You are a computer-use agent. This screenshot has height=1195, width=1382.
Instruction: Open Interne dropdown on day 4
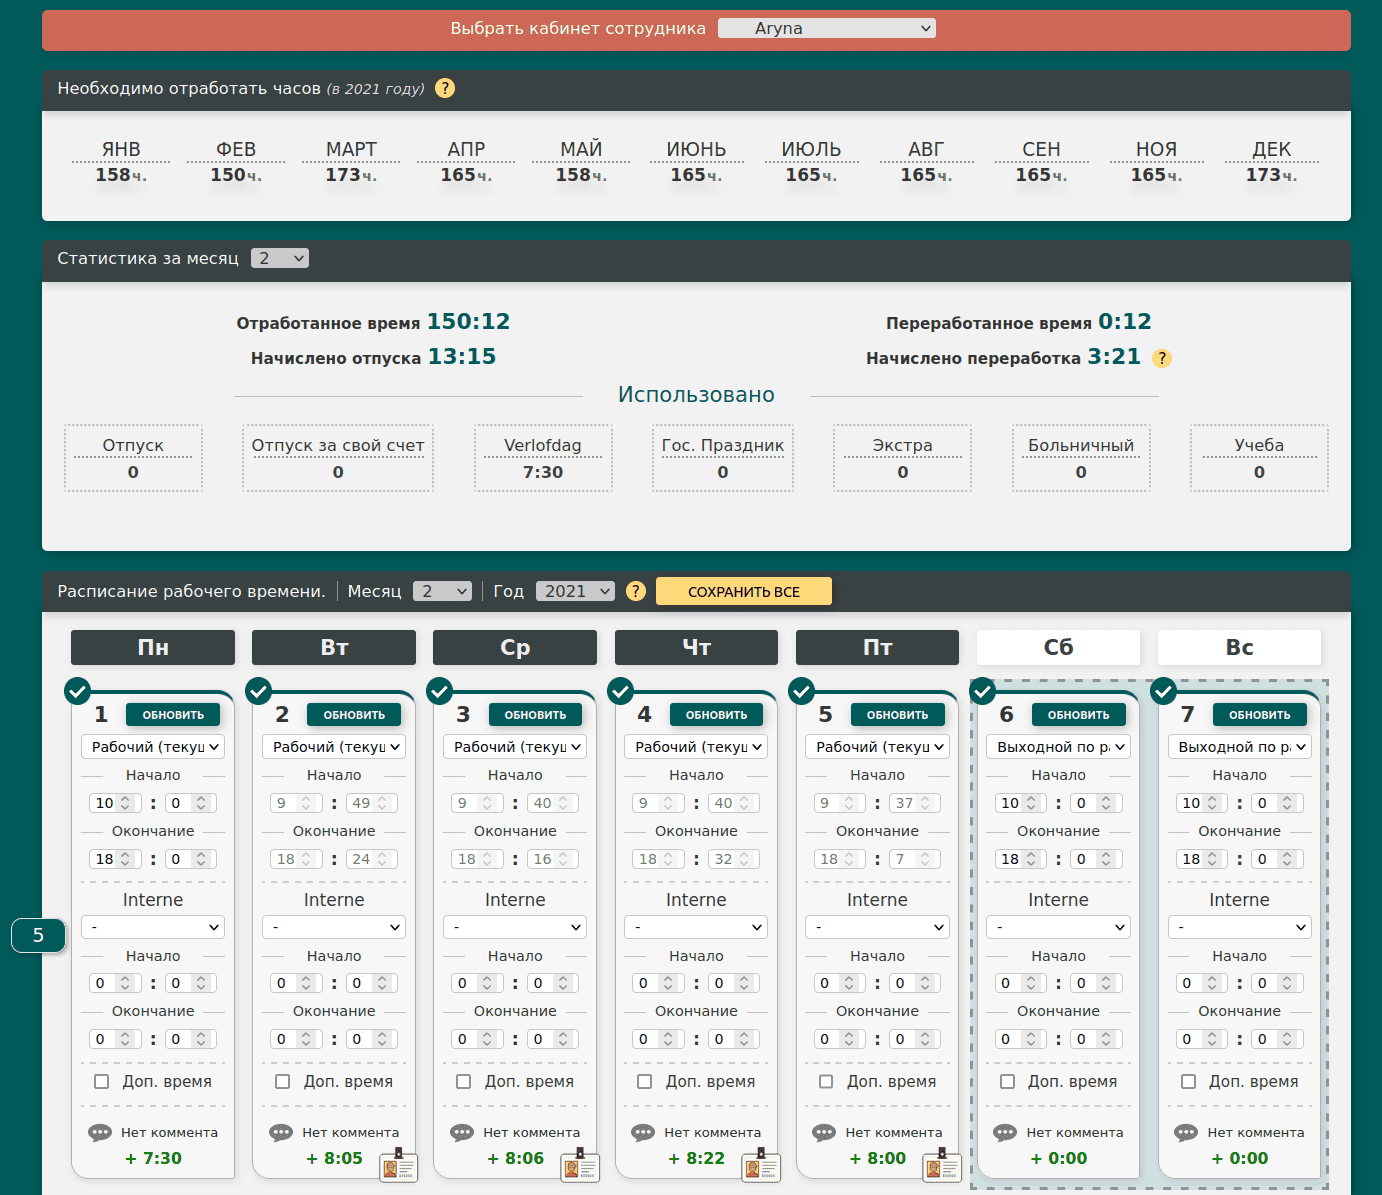(696, 927)
